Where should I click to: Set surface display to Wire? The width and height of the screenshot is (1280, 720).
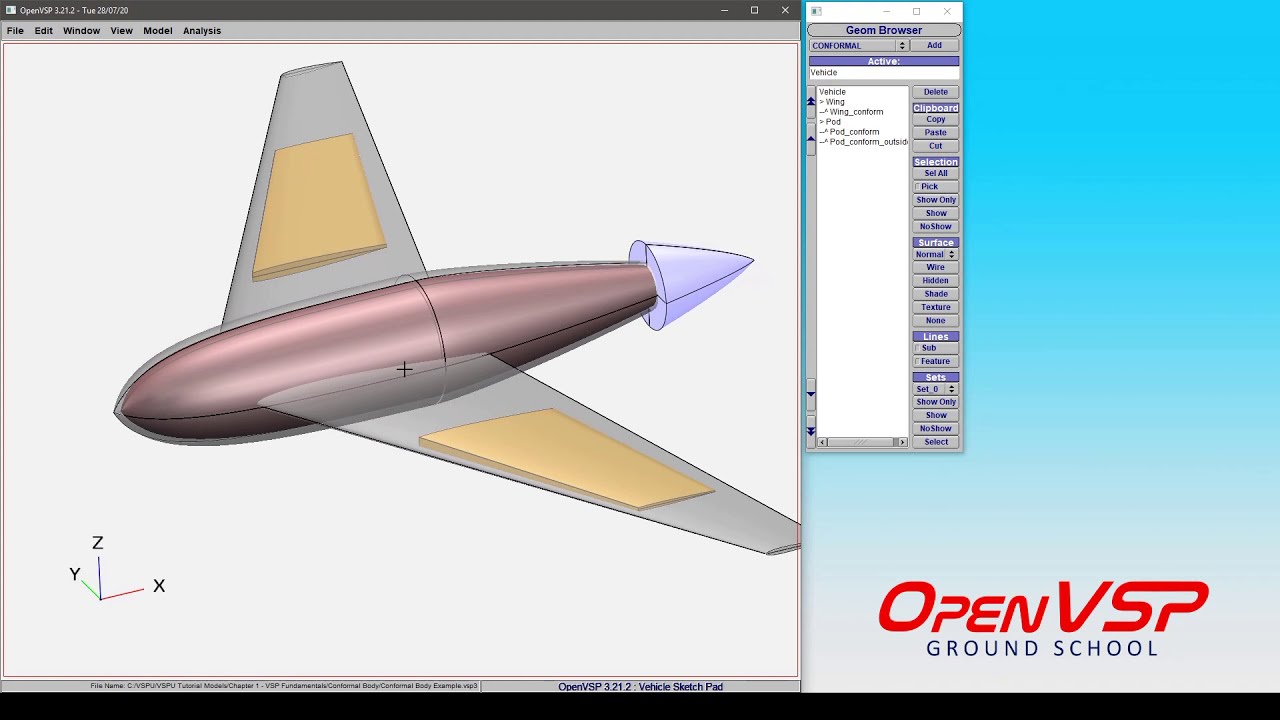[x=936, y=267]
